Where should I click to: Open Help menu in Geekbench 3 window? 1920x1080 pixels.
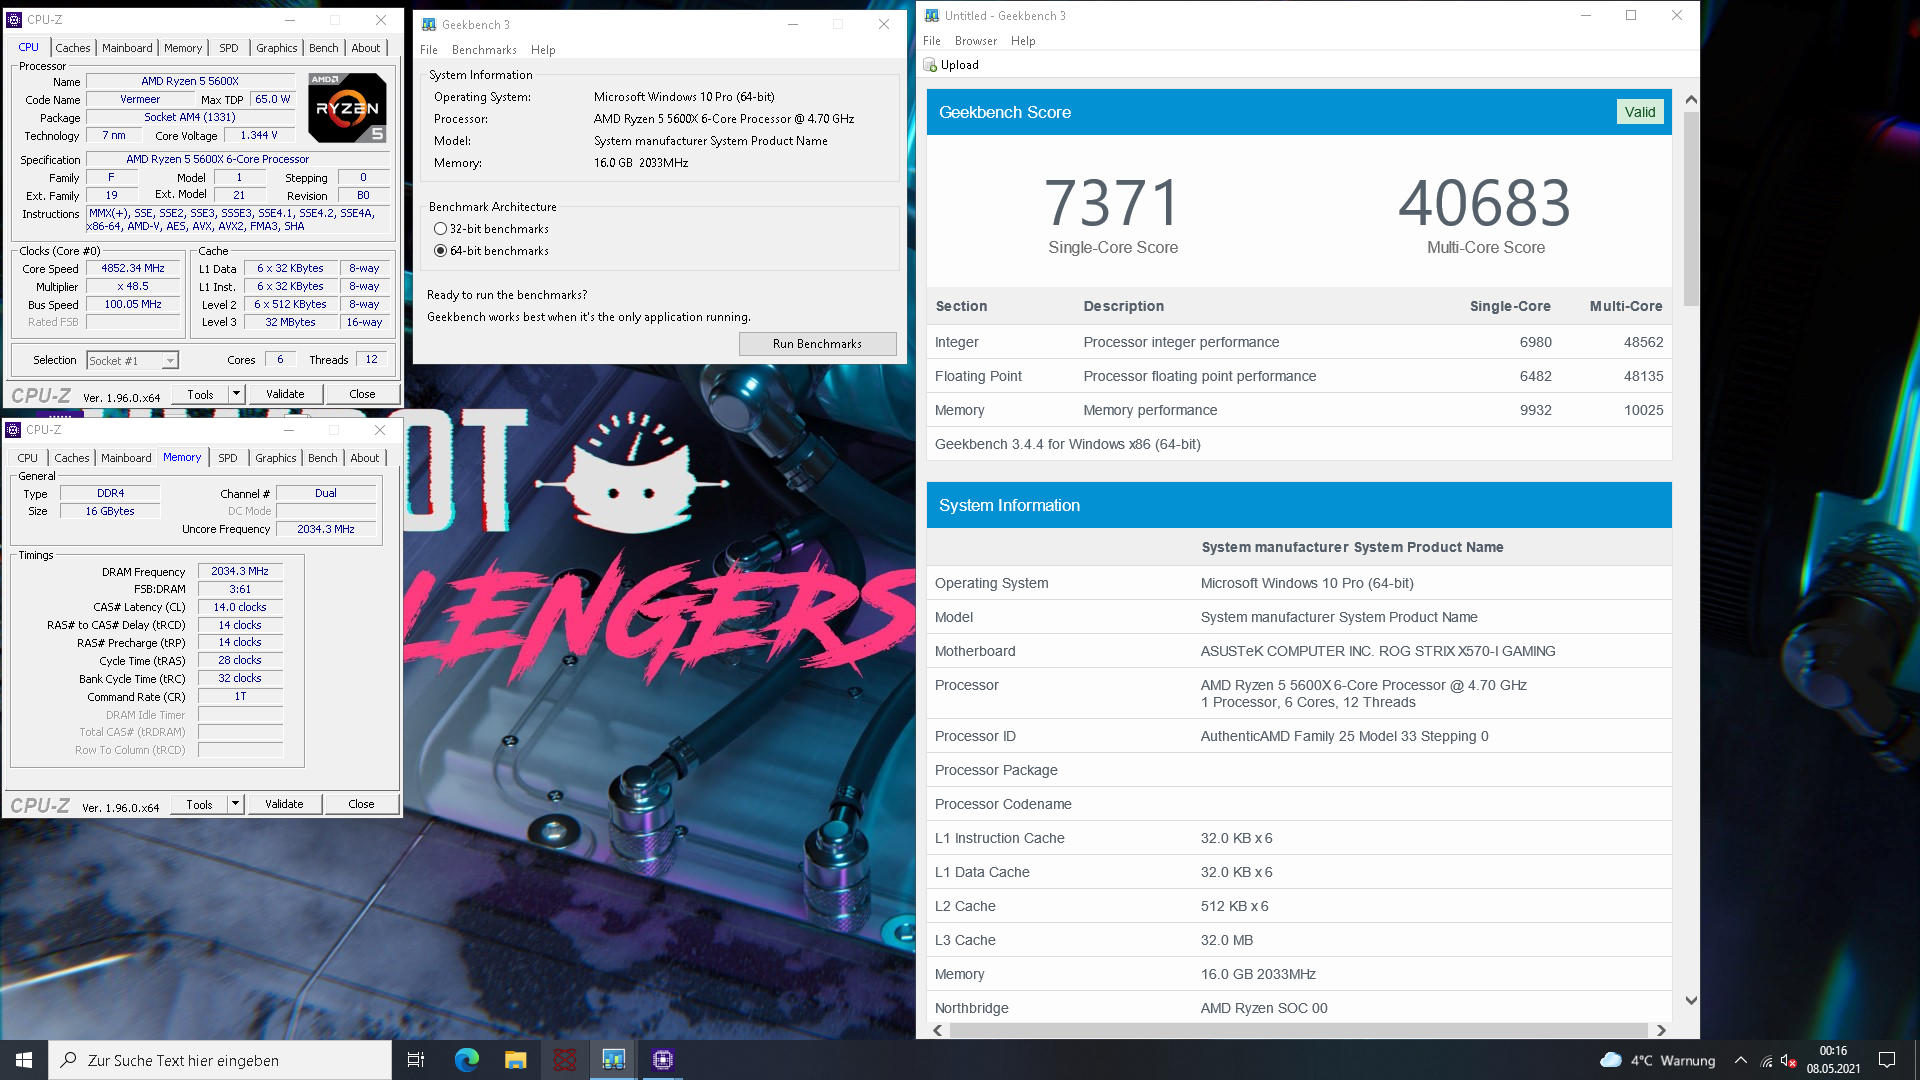pos(543,50)
